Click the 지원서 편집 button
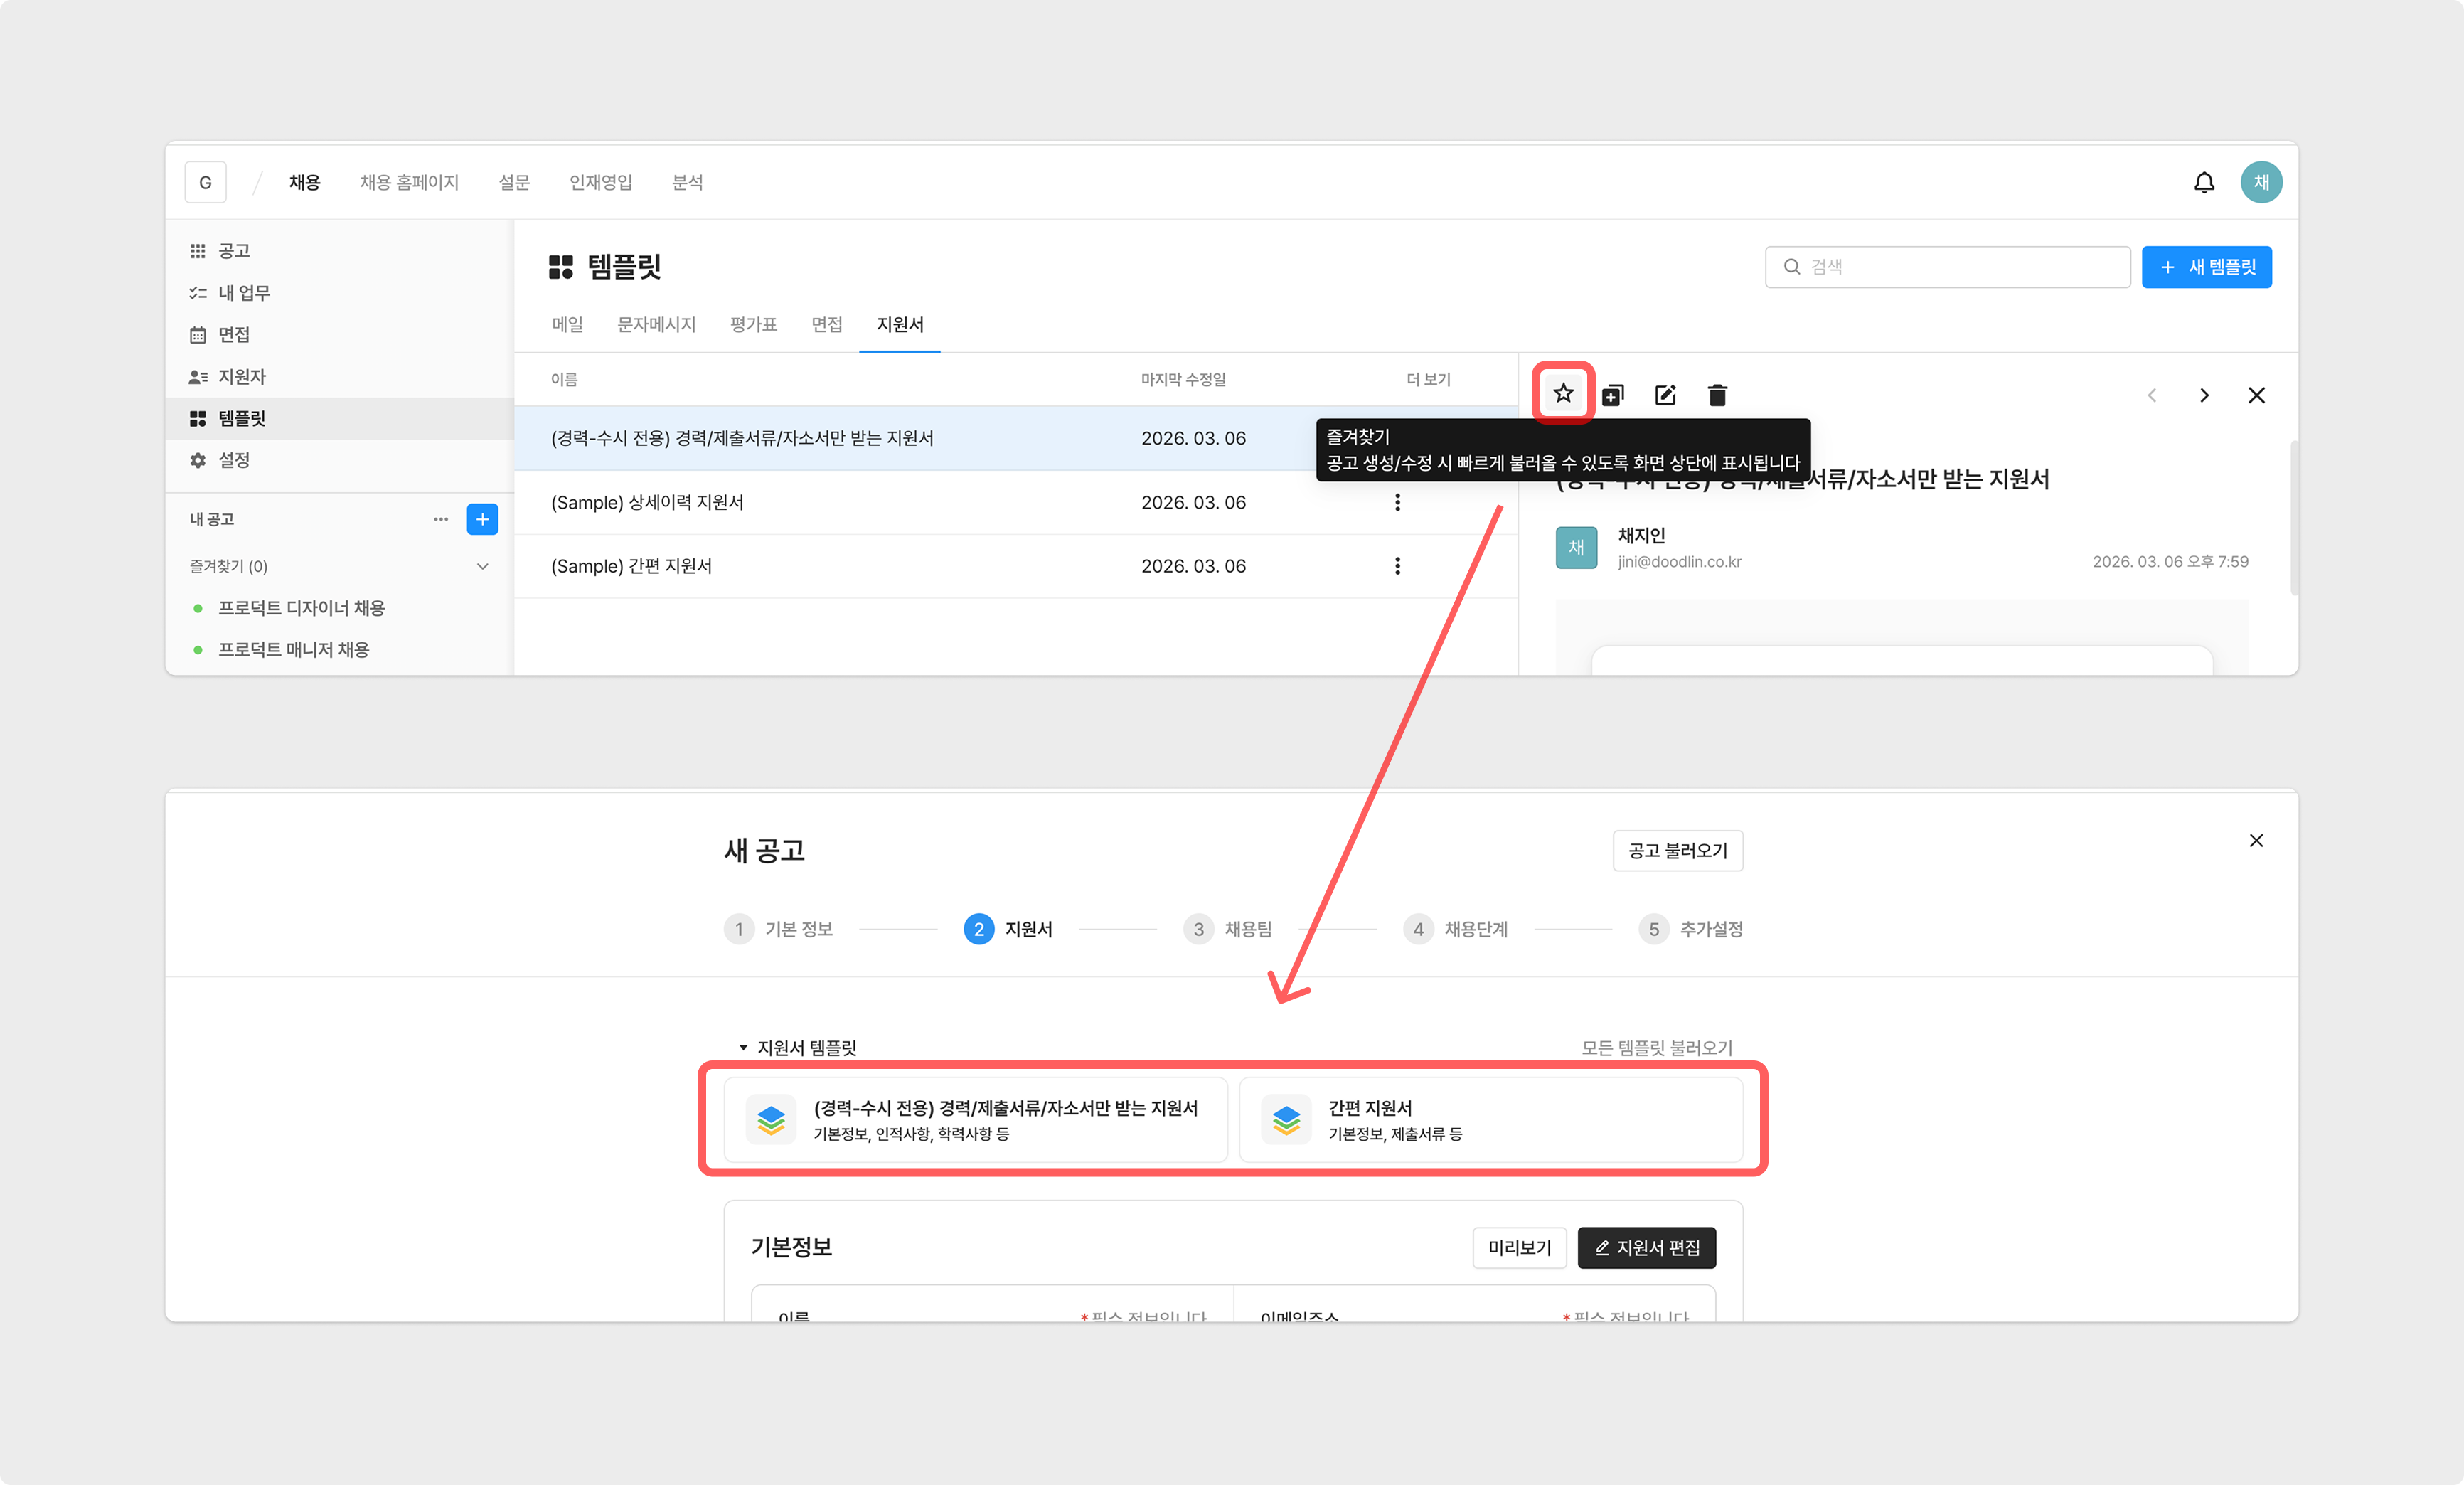Screen dimensions: 2464x1485 1646,1248
